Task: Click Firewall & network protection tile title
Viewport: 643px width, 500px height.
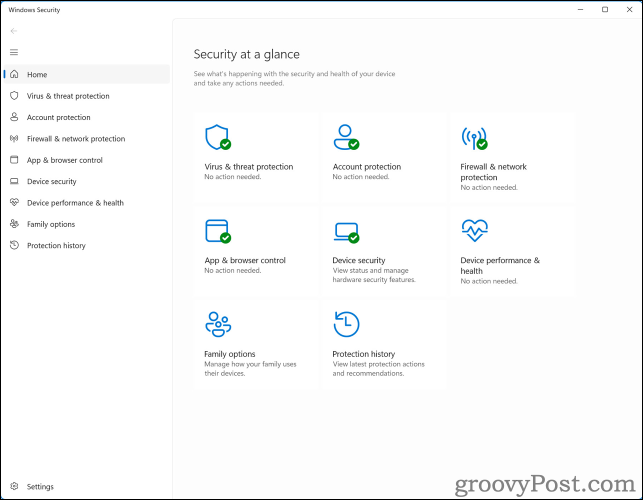Action: [x=493, y=172]
